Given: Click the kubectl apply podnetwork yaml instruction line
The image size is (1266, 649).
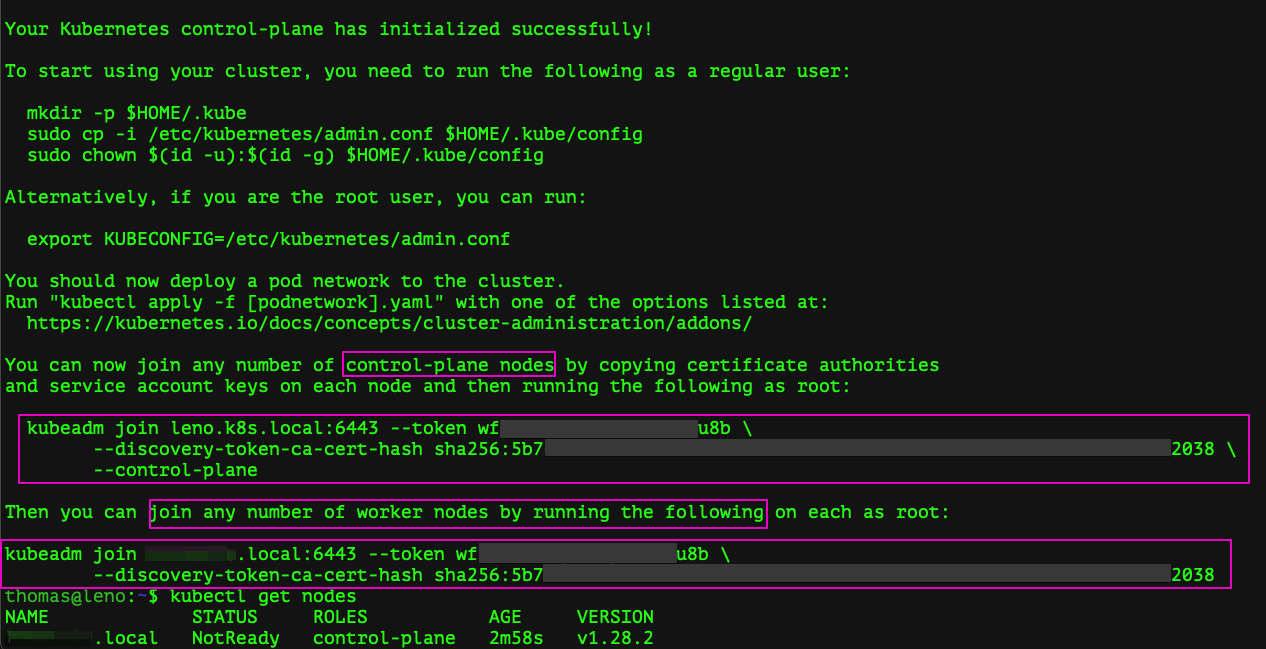Looking at the screenshot, I should pyautogui.click(x=417, y=302).
